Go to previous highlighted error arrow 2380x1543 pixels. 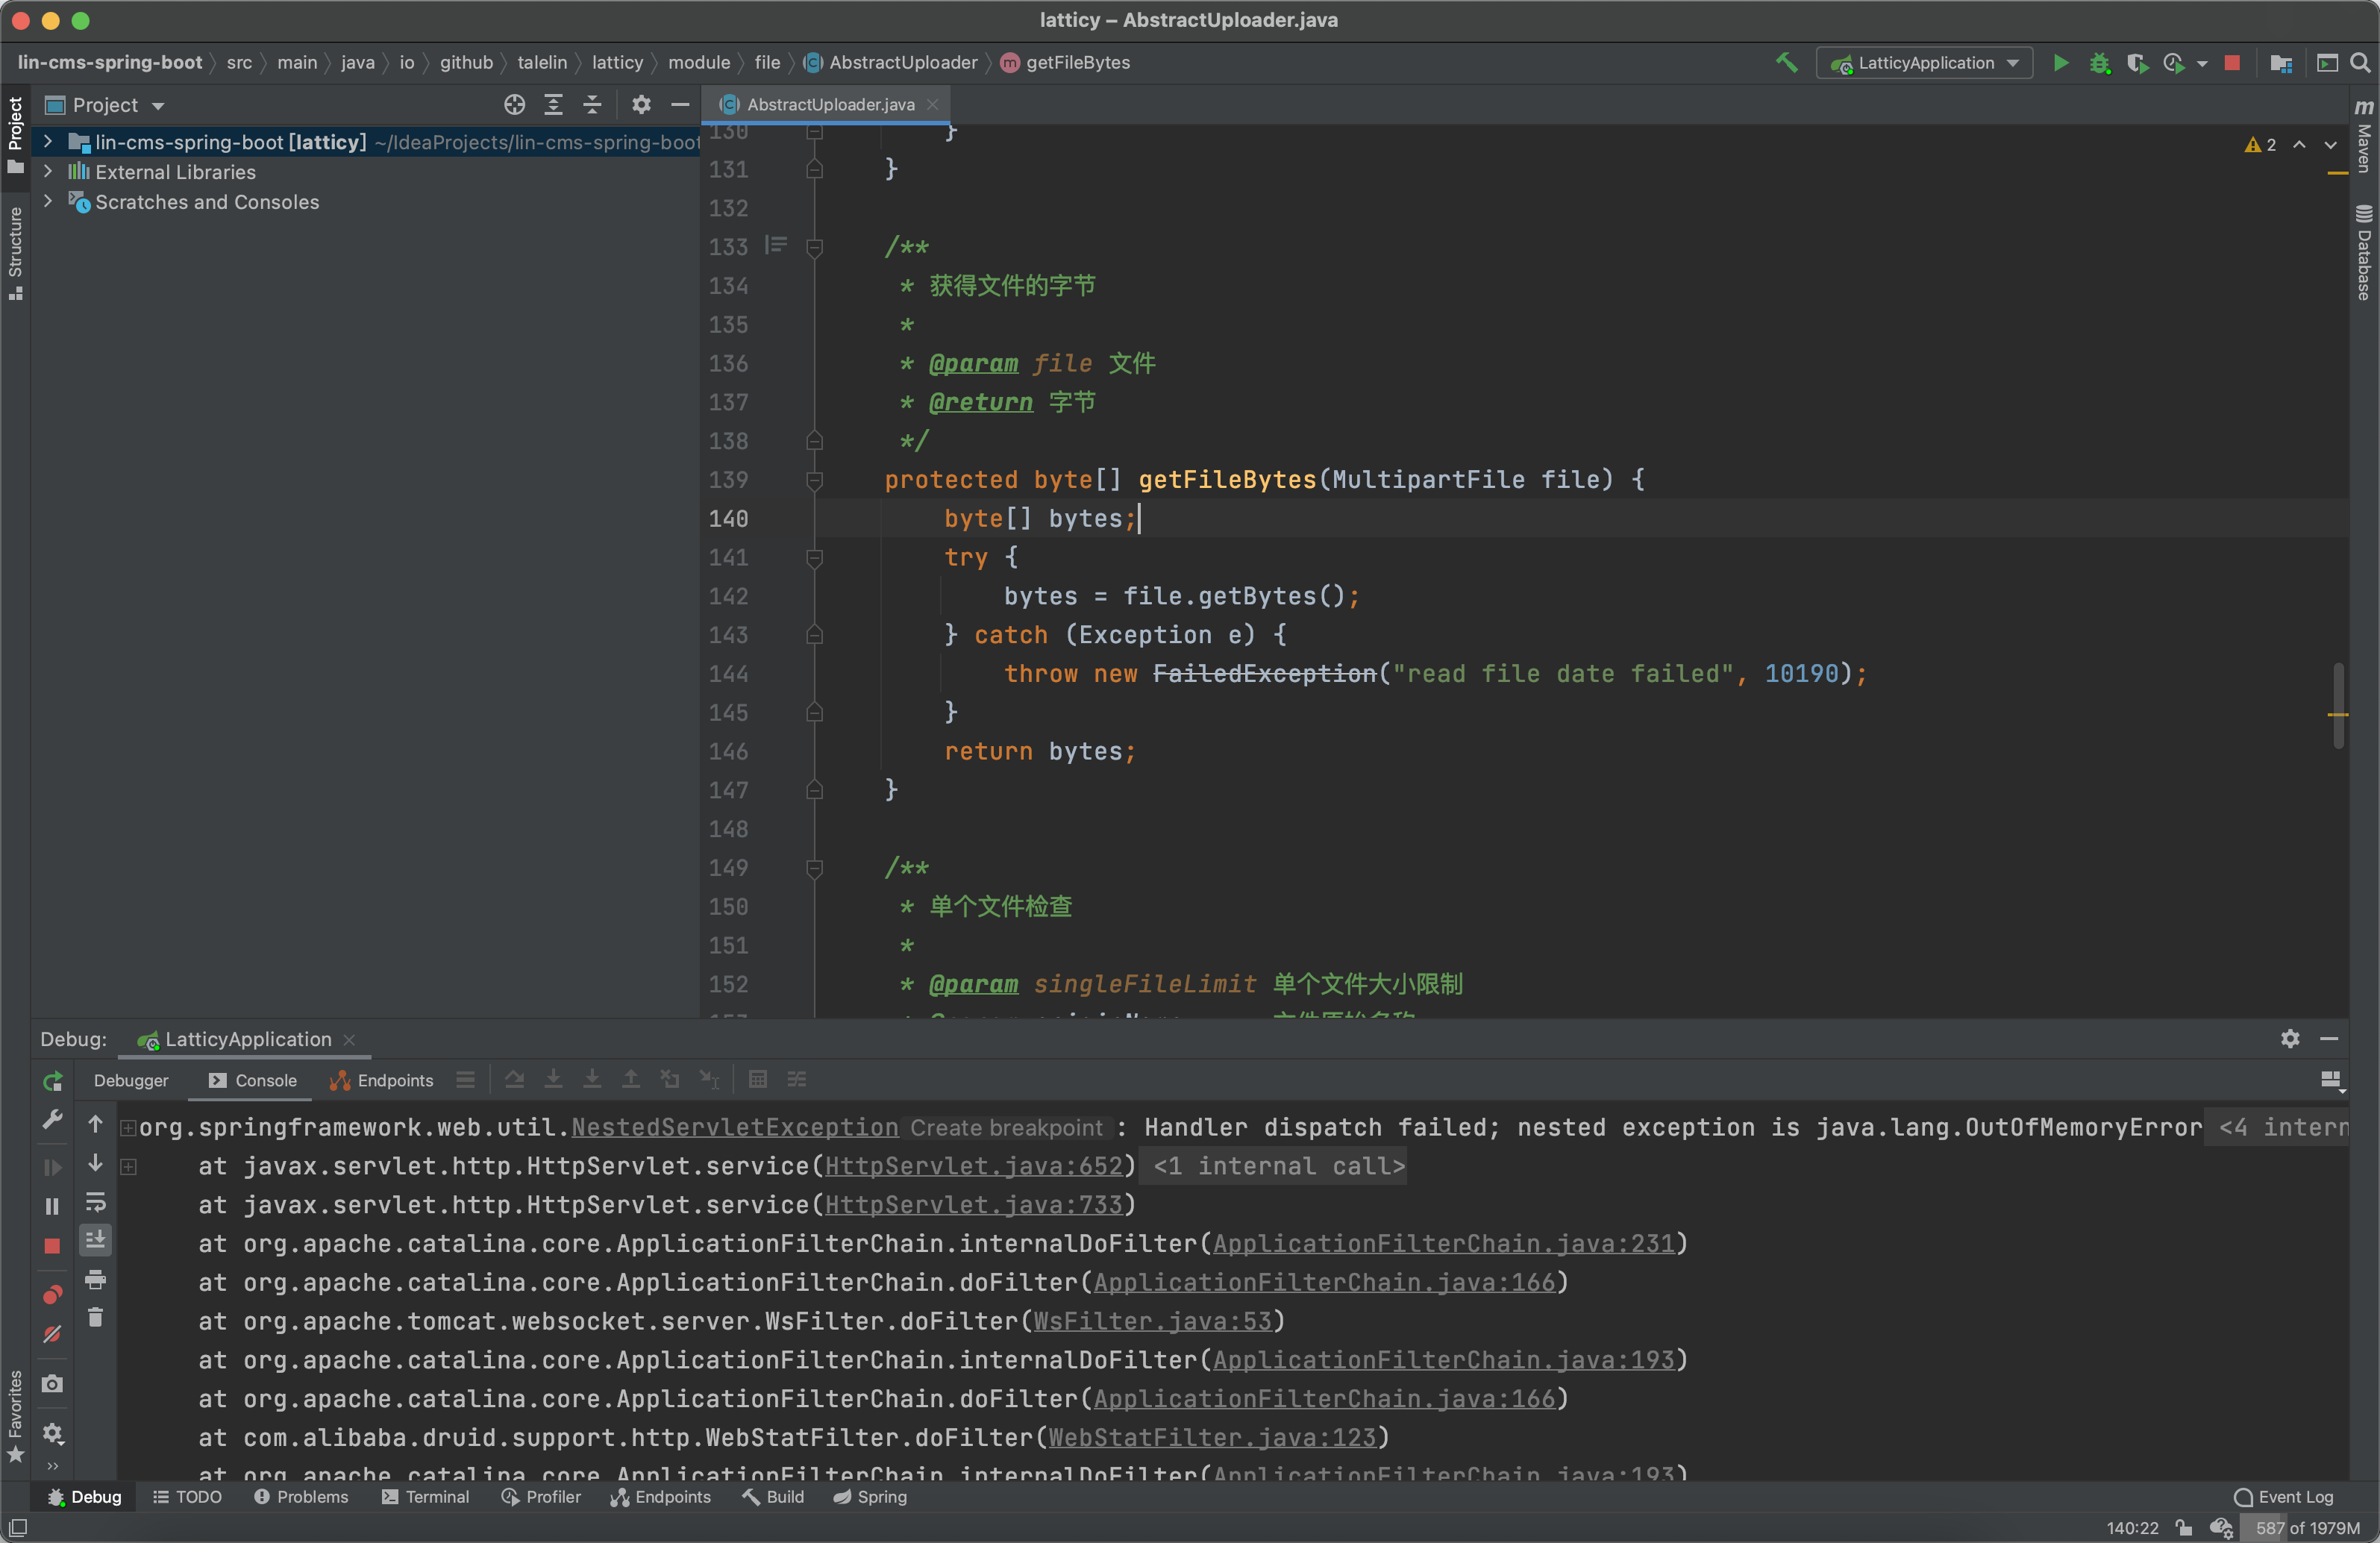coord(2299,145)
